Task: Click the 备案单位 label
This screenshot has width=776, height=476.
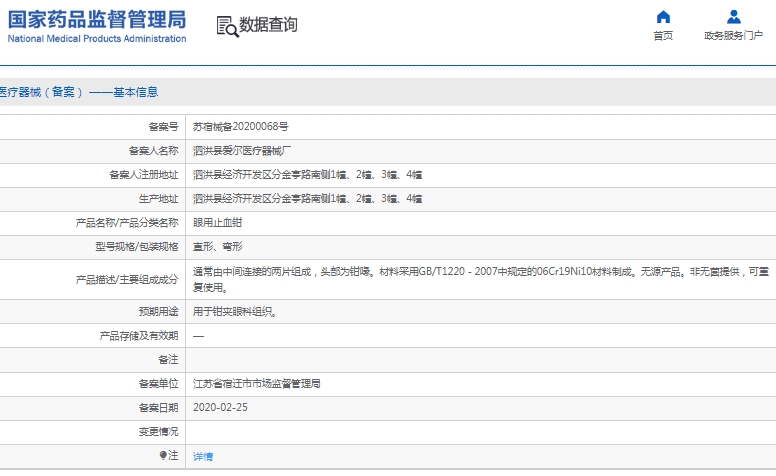Action: [158, 383]
